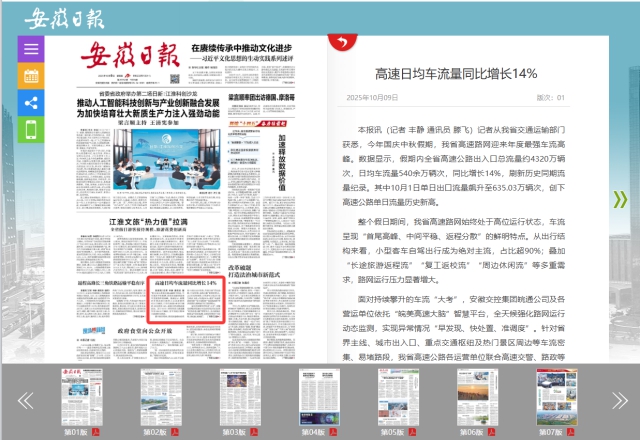Open the green mobile version icon
The image size is (640, 440).
pyautogui.click(x=31, y=130)
